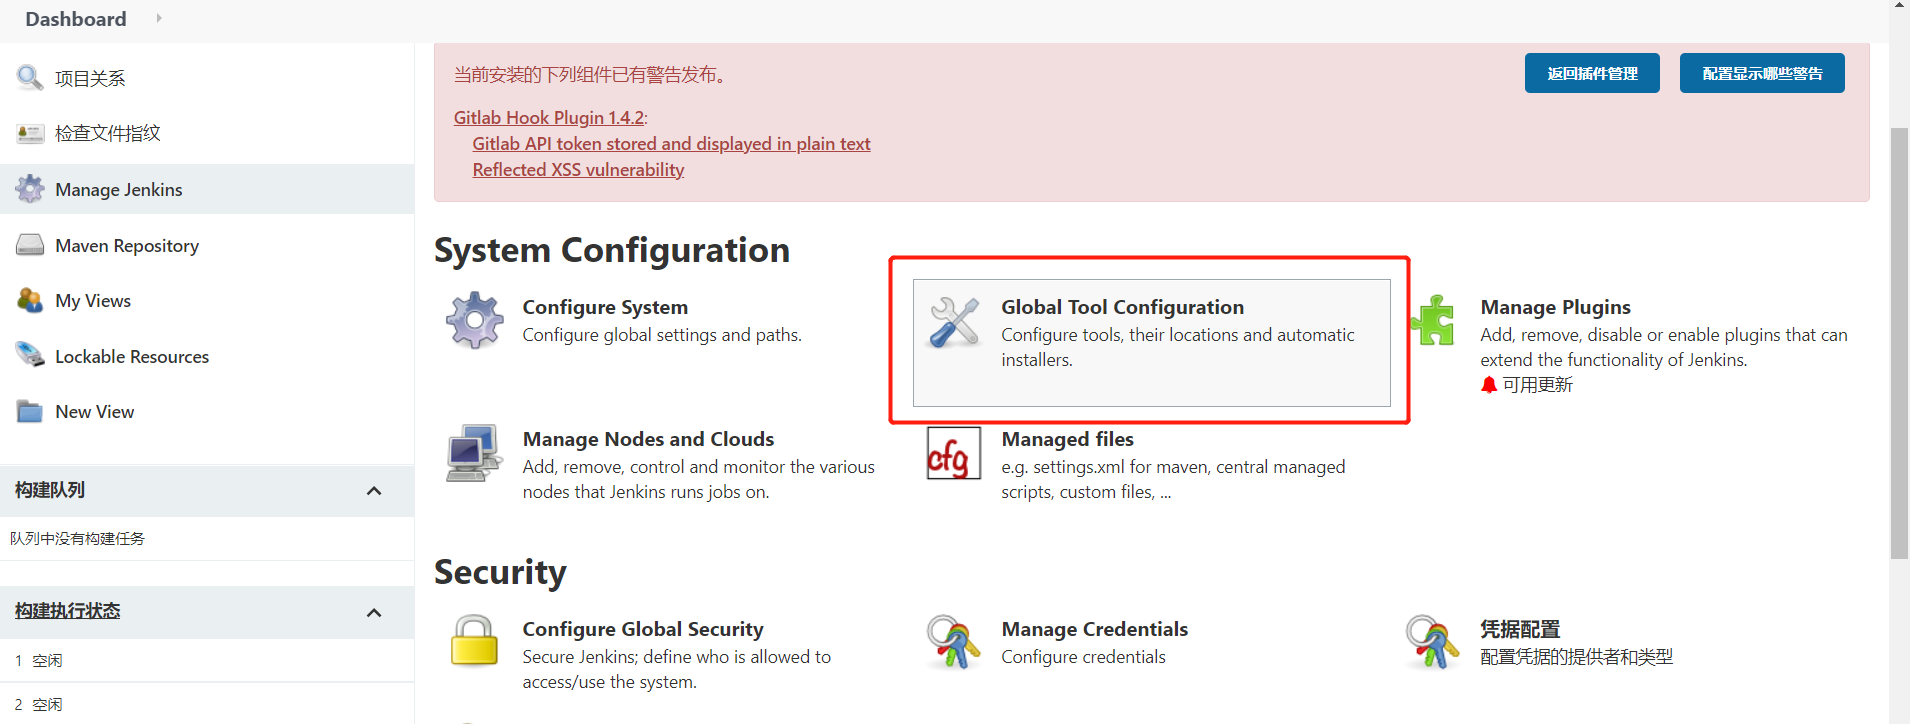The image size is (1910, 724).
Task: Open the Dashboard breadcrumb dropdown arrow
Action: [x=159, y=18]
